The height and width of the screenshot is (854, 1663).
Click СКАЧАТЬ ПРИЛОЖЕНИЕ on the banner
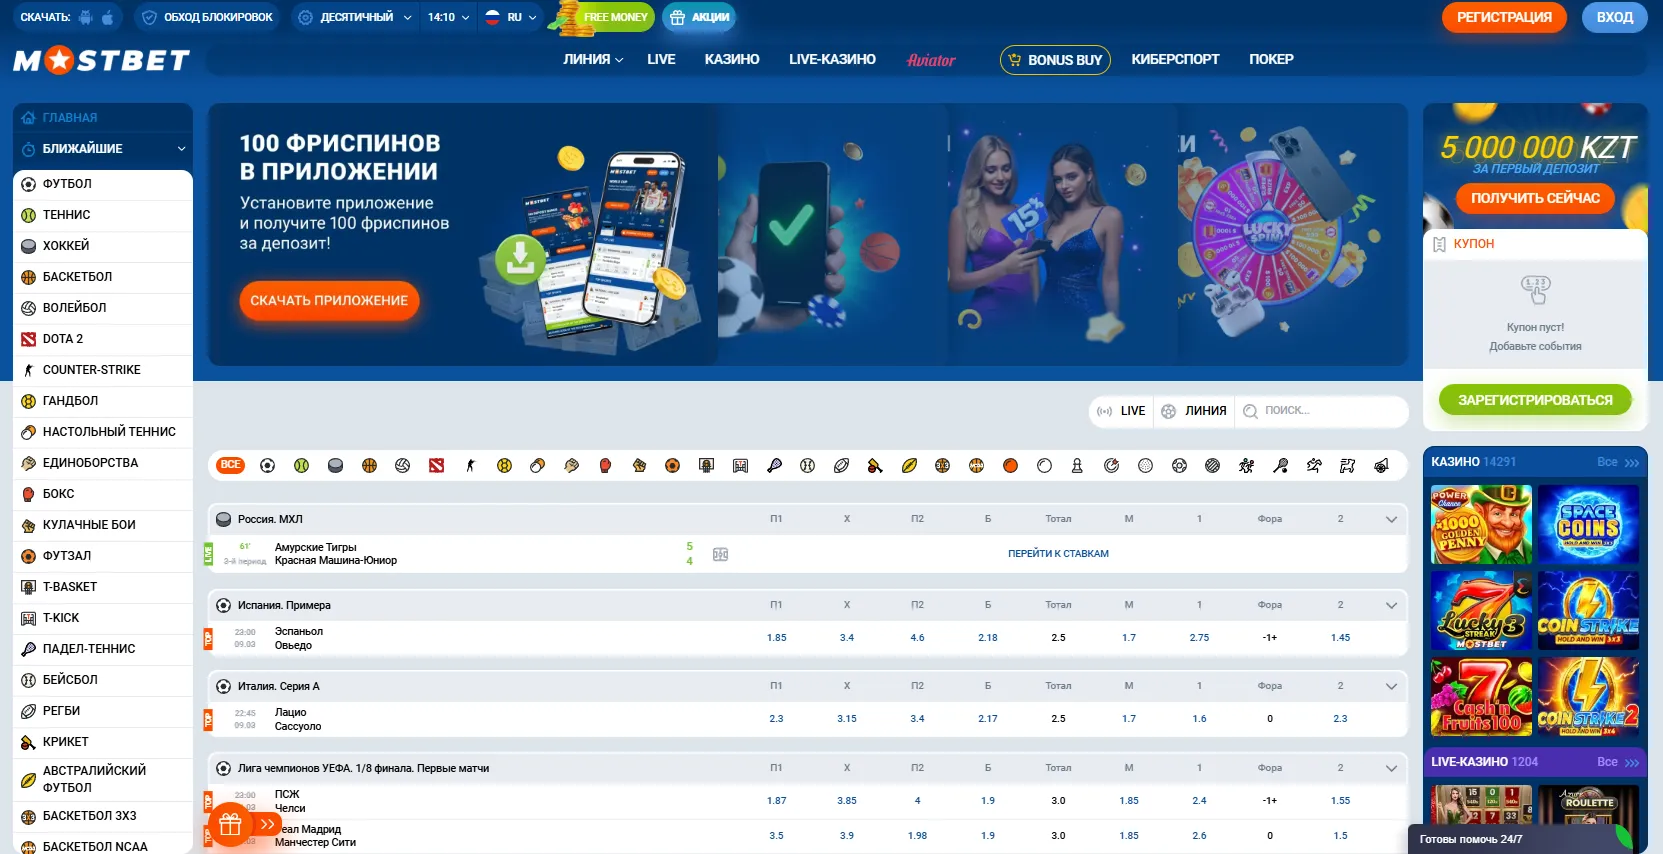pyautogui.click(x=329, y=300)
